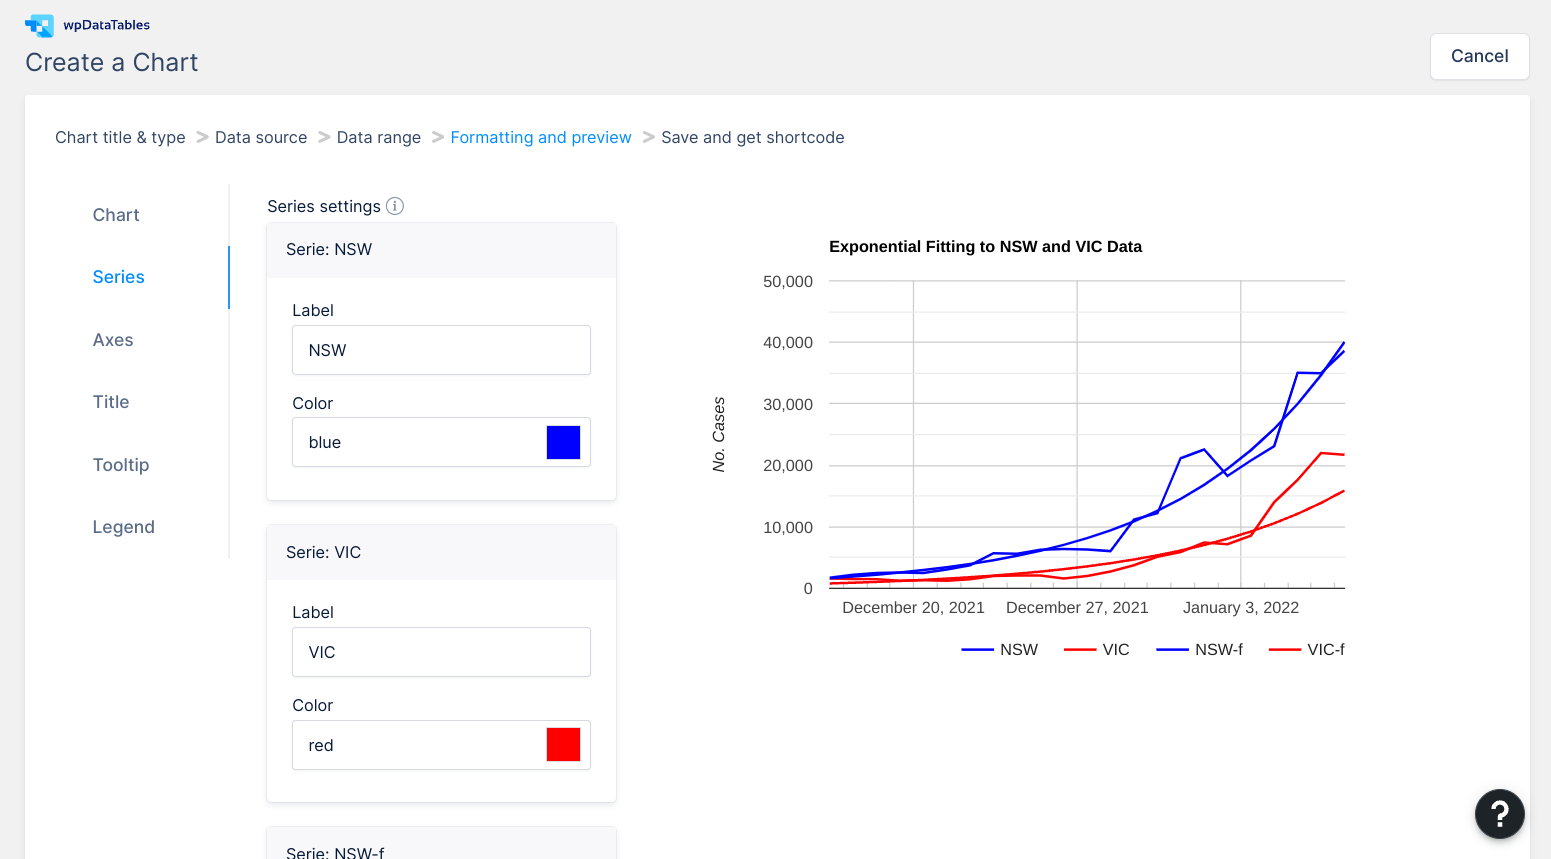Show the Legend settings tab
The image size is (1551, 859).
123,527
